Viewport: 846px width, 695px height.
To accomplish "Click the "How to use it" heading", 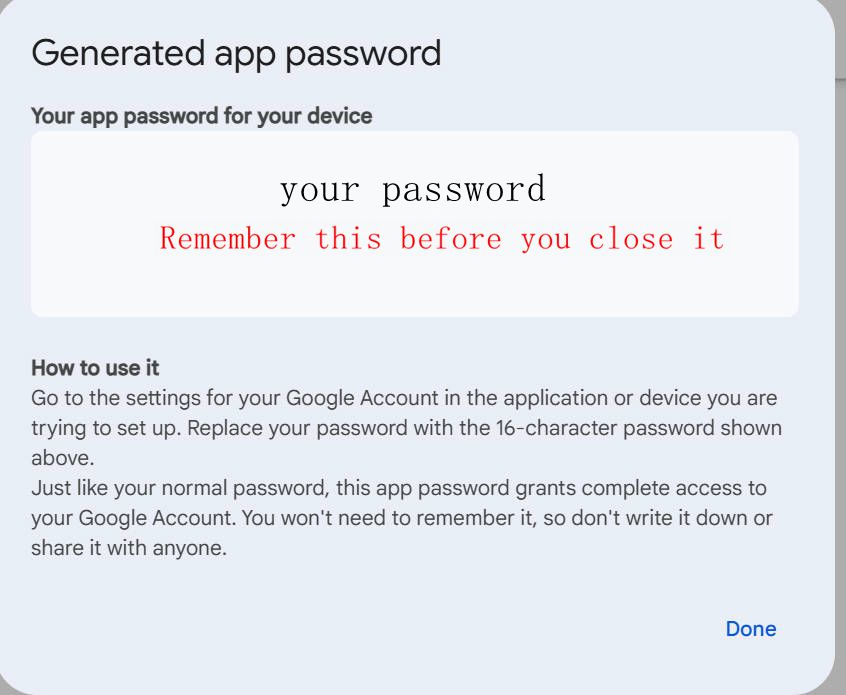I will (x=95, y=367).
